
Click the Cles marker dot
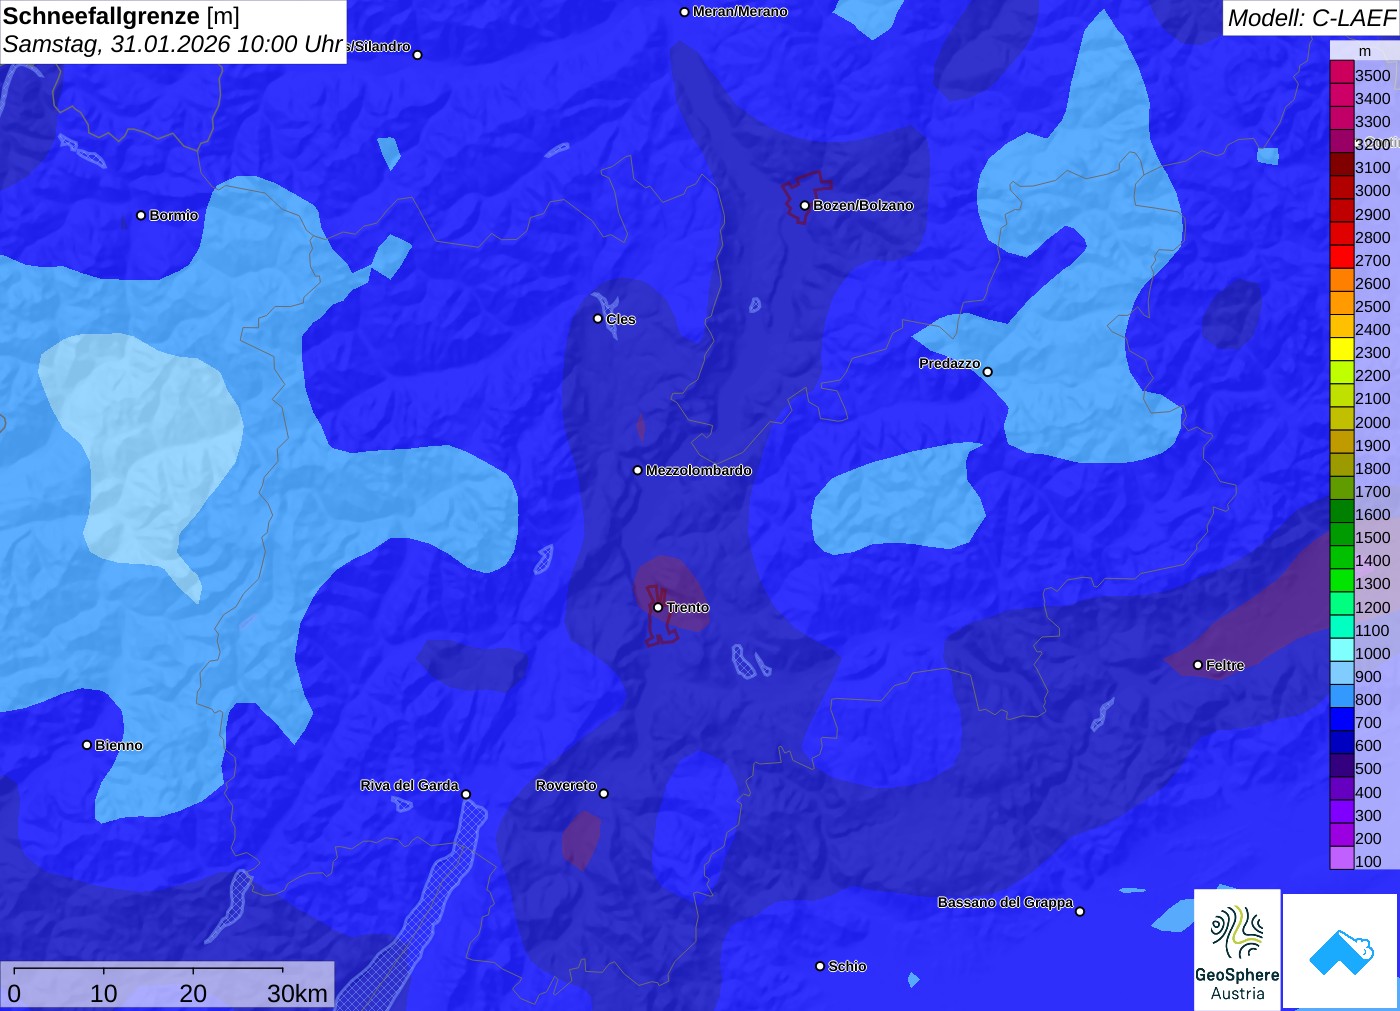[598, 319]
